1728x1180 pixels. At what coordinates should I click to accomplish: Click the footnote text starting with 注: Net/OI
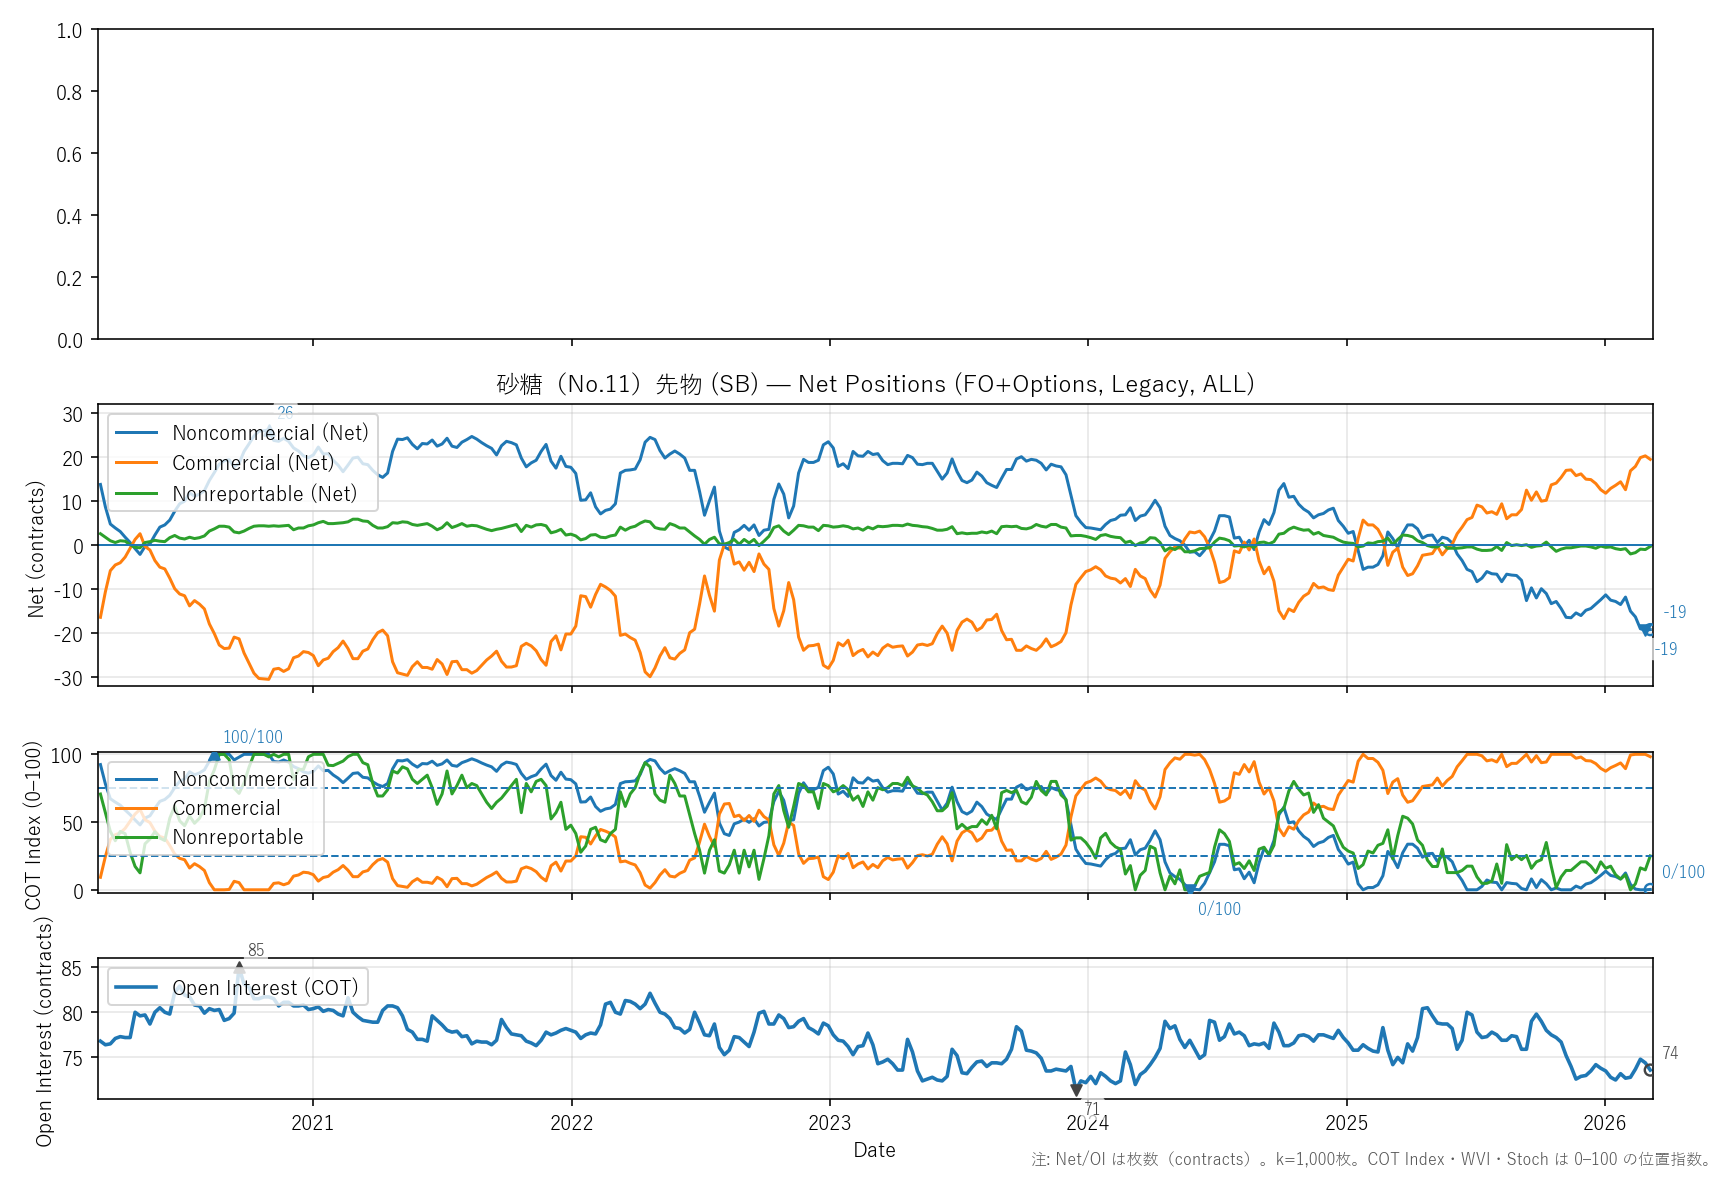1372,1159
